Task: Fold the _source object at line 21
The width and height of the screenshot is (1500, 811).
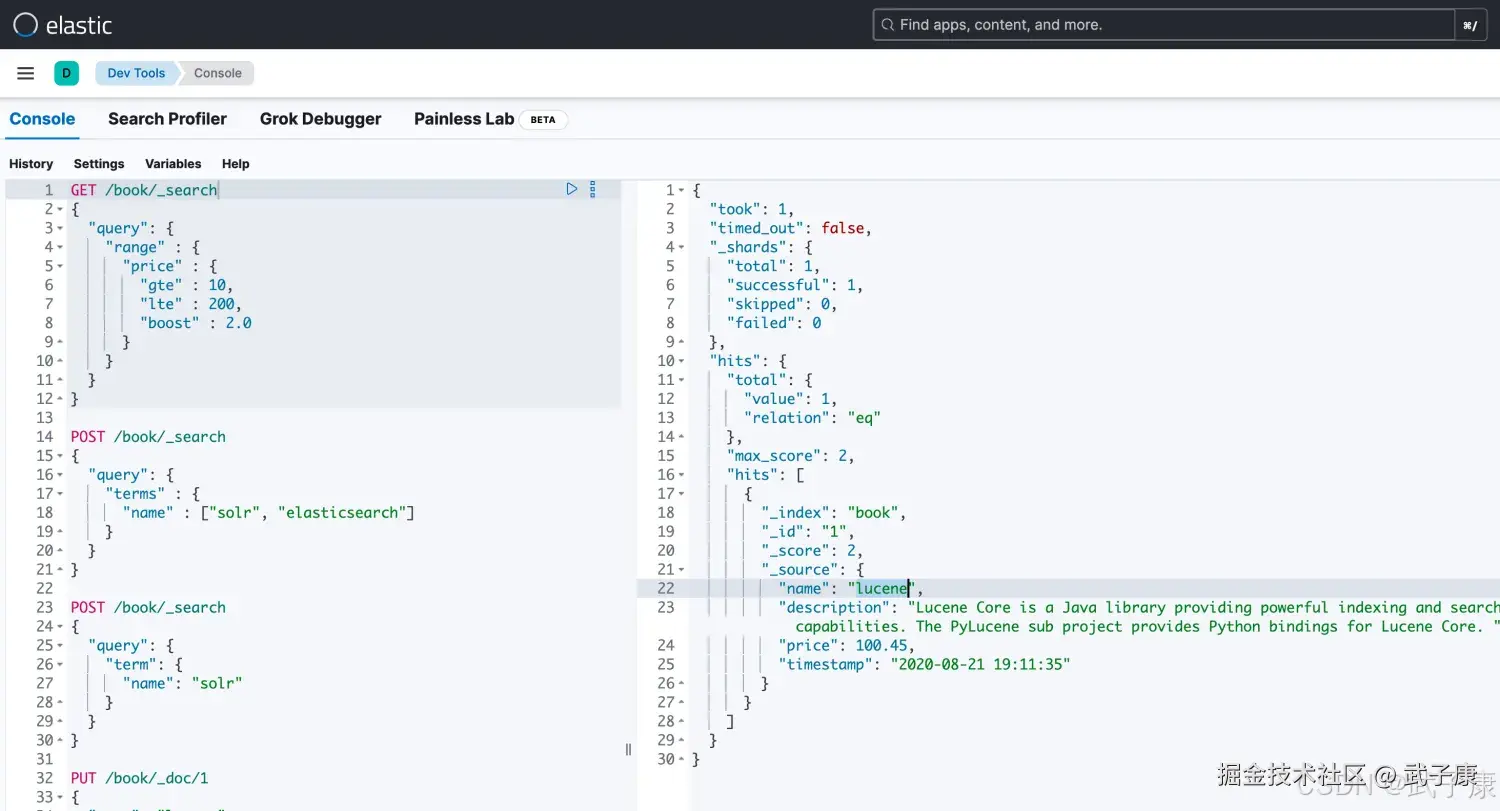Action: [x=682, y=570]
